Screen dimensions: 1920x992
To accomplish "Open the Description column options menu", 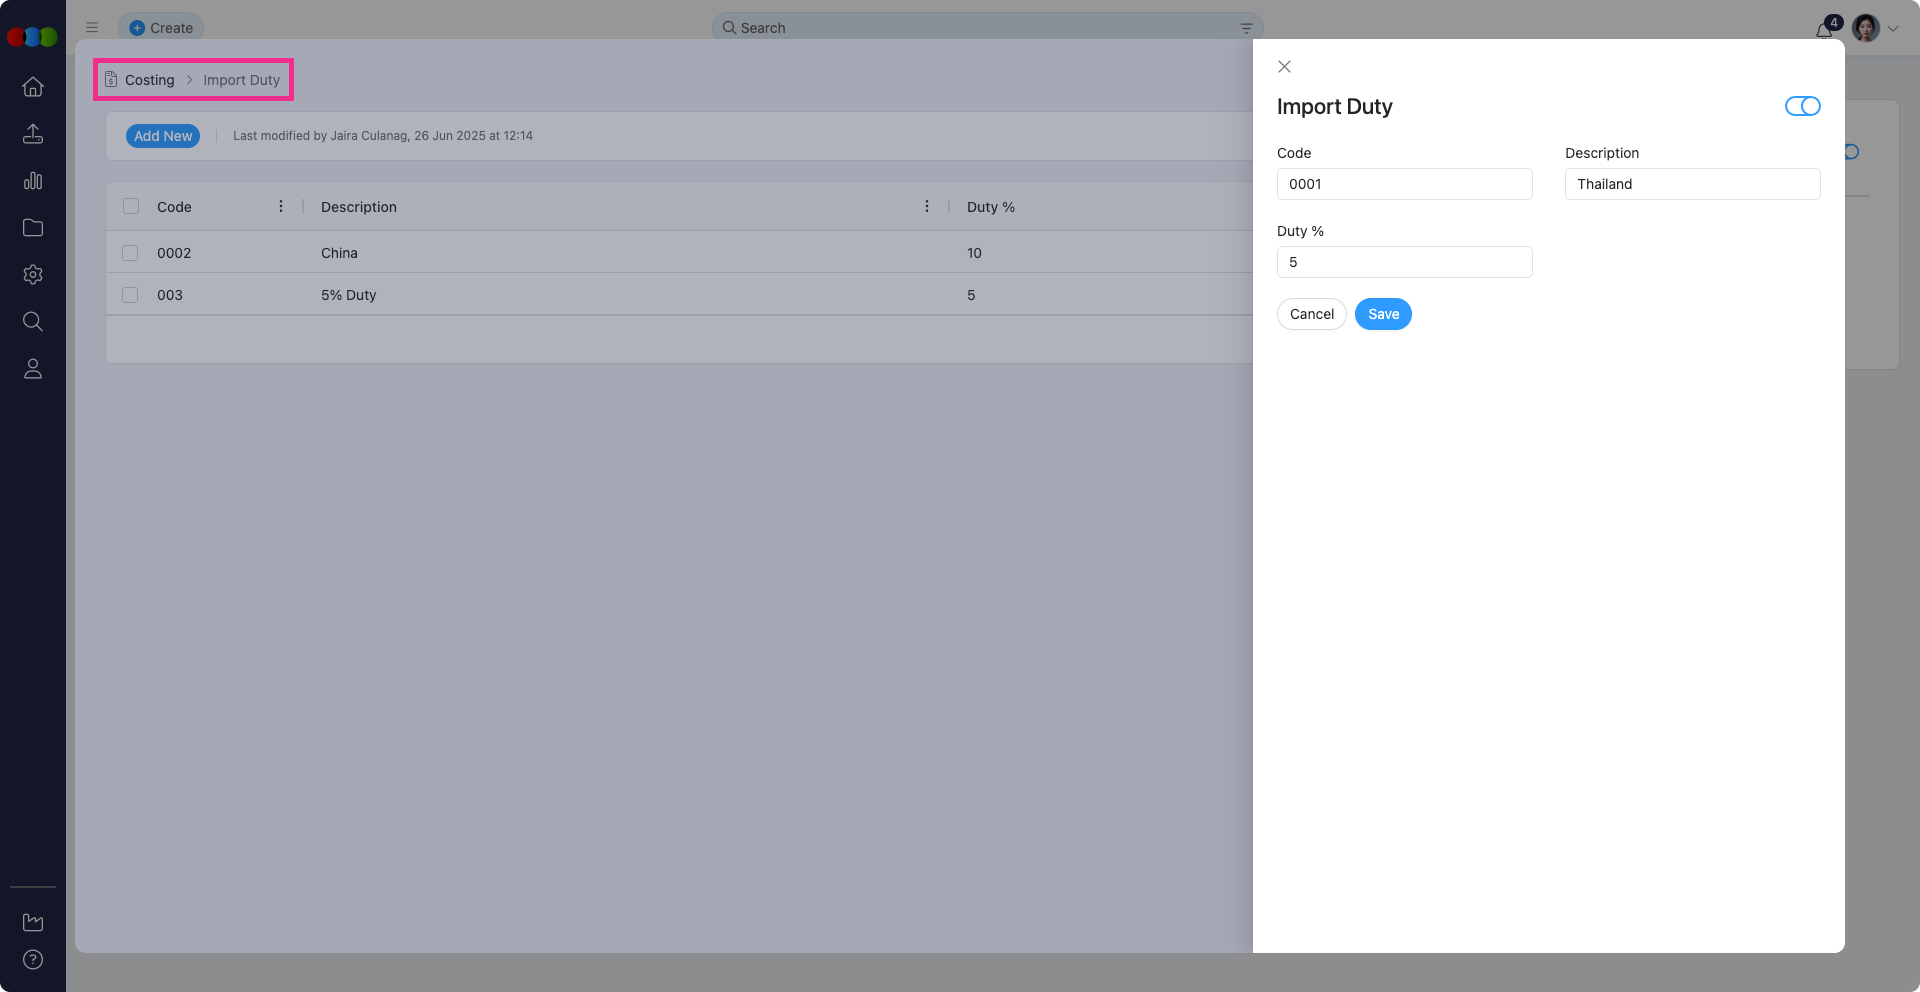I will click(927, 206).
